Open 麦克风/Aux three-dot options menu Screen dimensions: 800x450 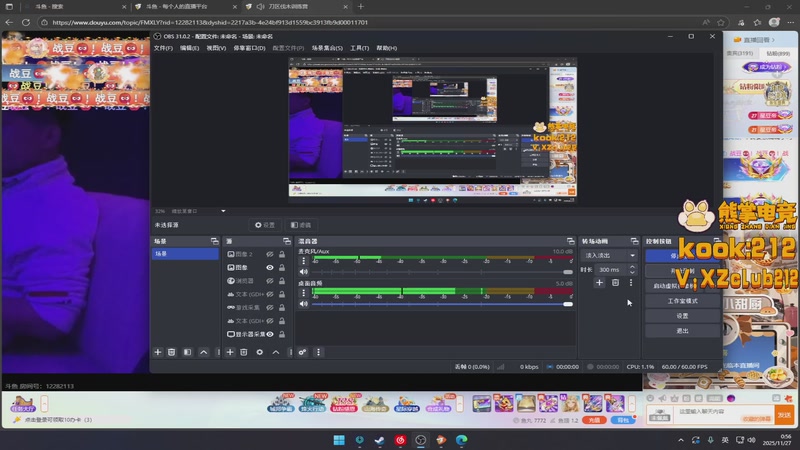click(x=304, y=260)
